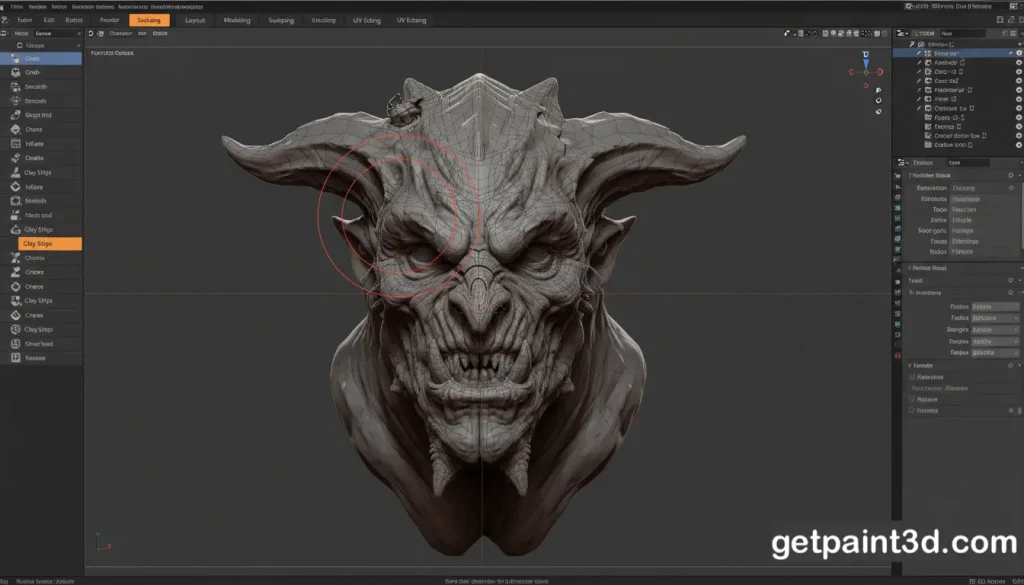Click the navigation gizmo in the viewport corner

point(865,70)
